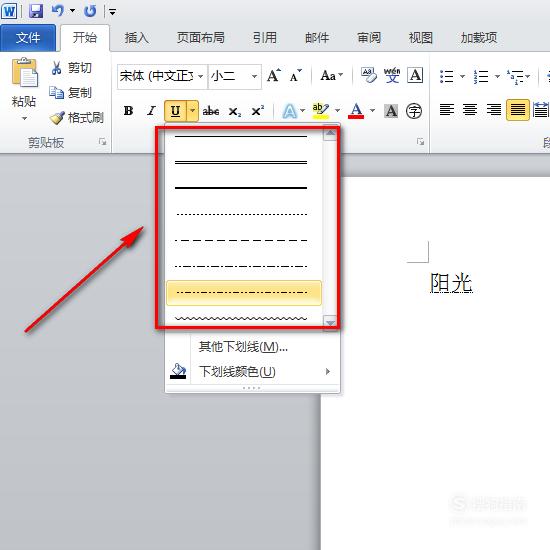The image size is (550, 550).
Task: Click the Strikethrough abc icon
Action: tap(211, 111)
